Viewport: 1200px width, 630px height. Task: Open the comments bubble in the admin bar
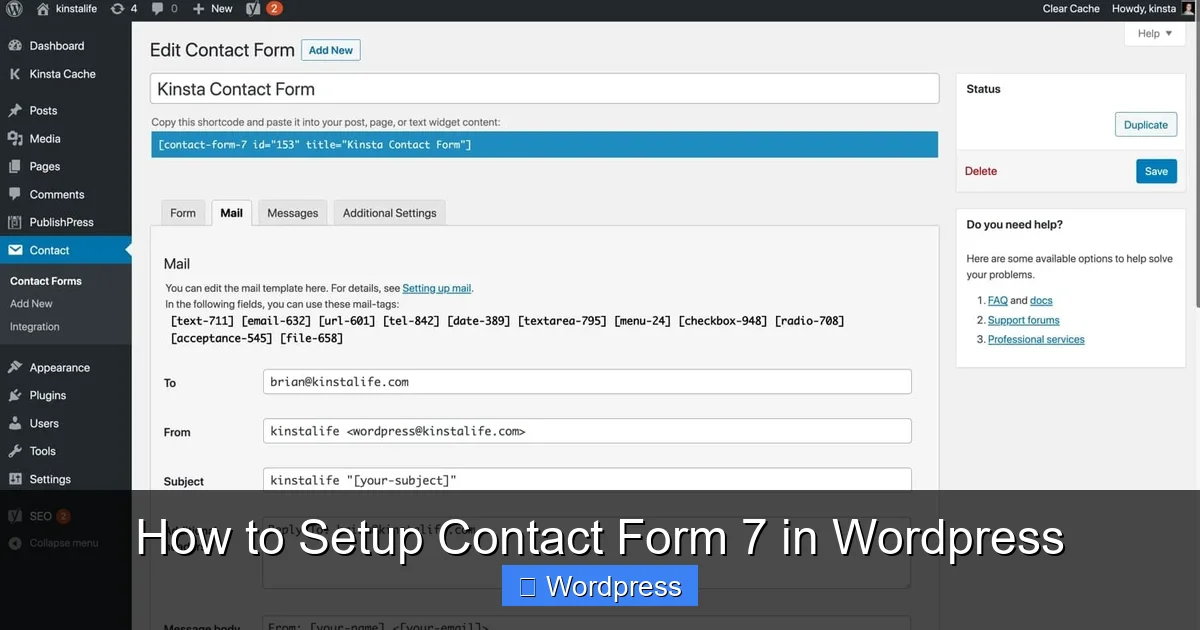coord(157,9)
